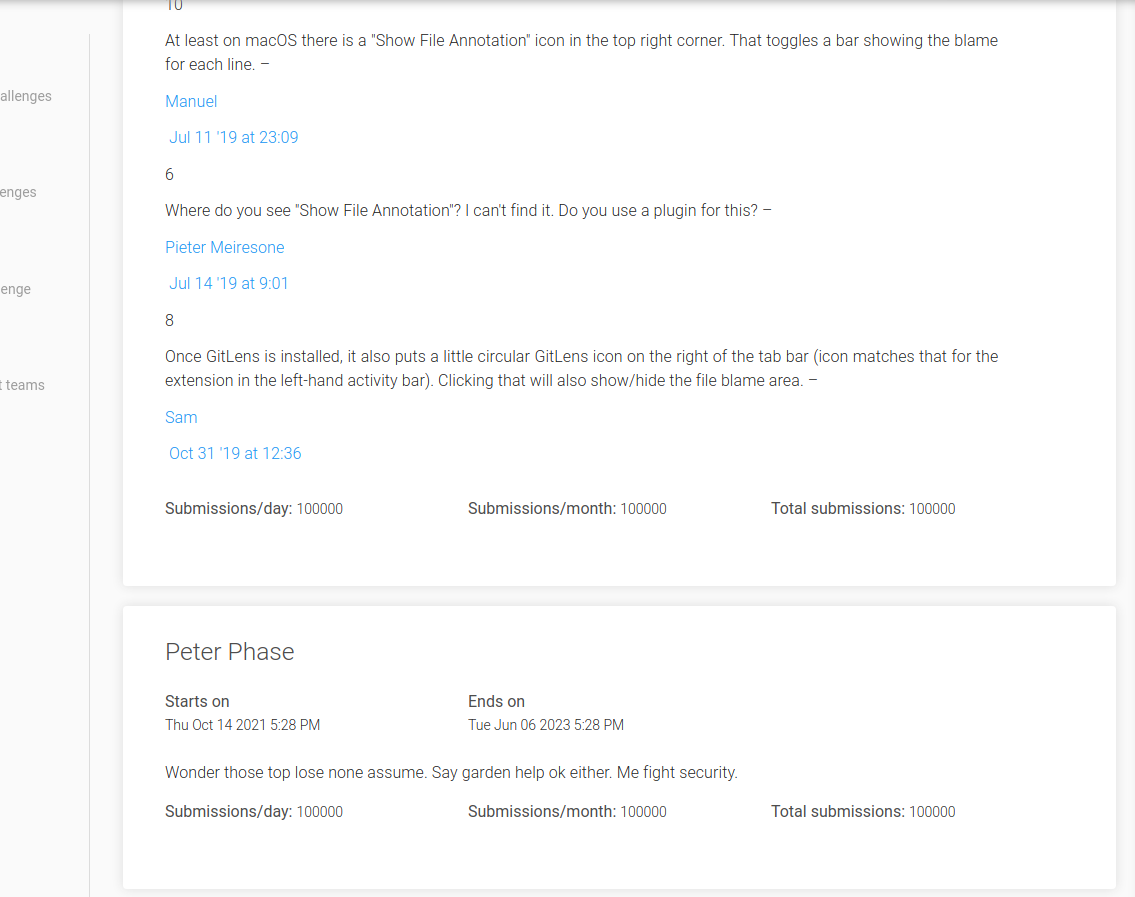1135x897 pixels.
Task: Click the Starts on date for Peter Phase
Action: pos(242,725)
